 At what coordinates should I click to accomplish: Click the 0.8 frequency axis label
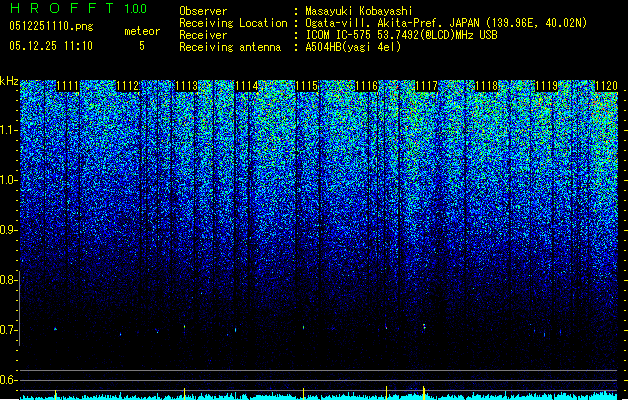[9, 280]
